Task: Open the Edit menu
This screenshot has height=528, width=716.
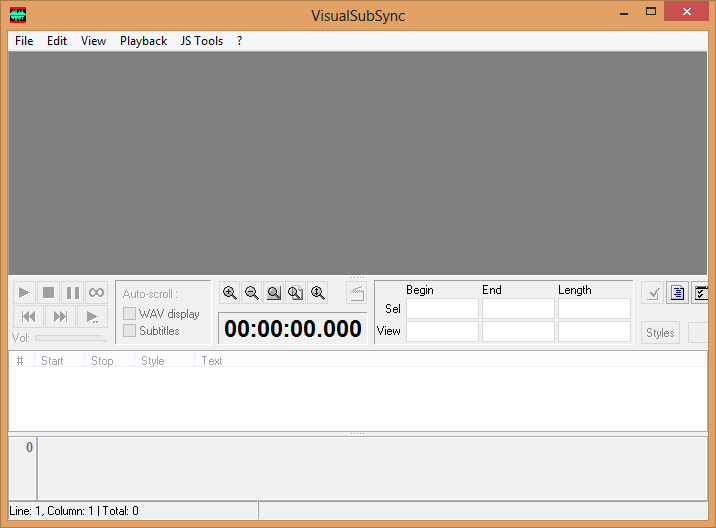Action: [57, 41]
